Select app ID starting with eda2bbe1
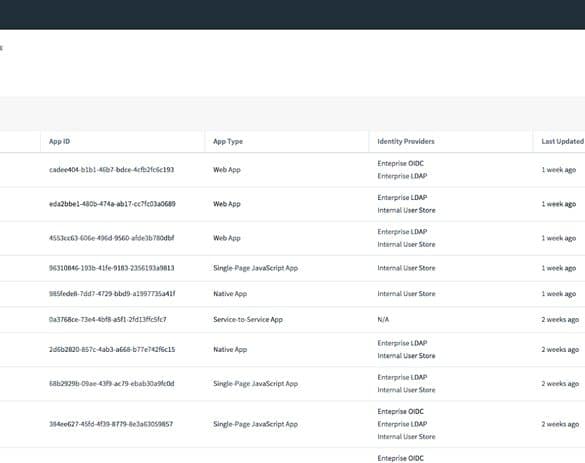This screenshot has height=463, width=585. pyautogui.click(x=112, y=204)
